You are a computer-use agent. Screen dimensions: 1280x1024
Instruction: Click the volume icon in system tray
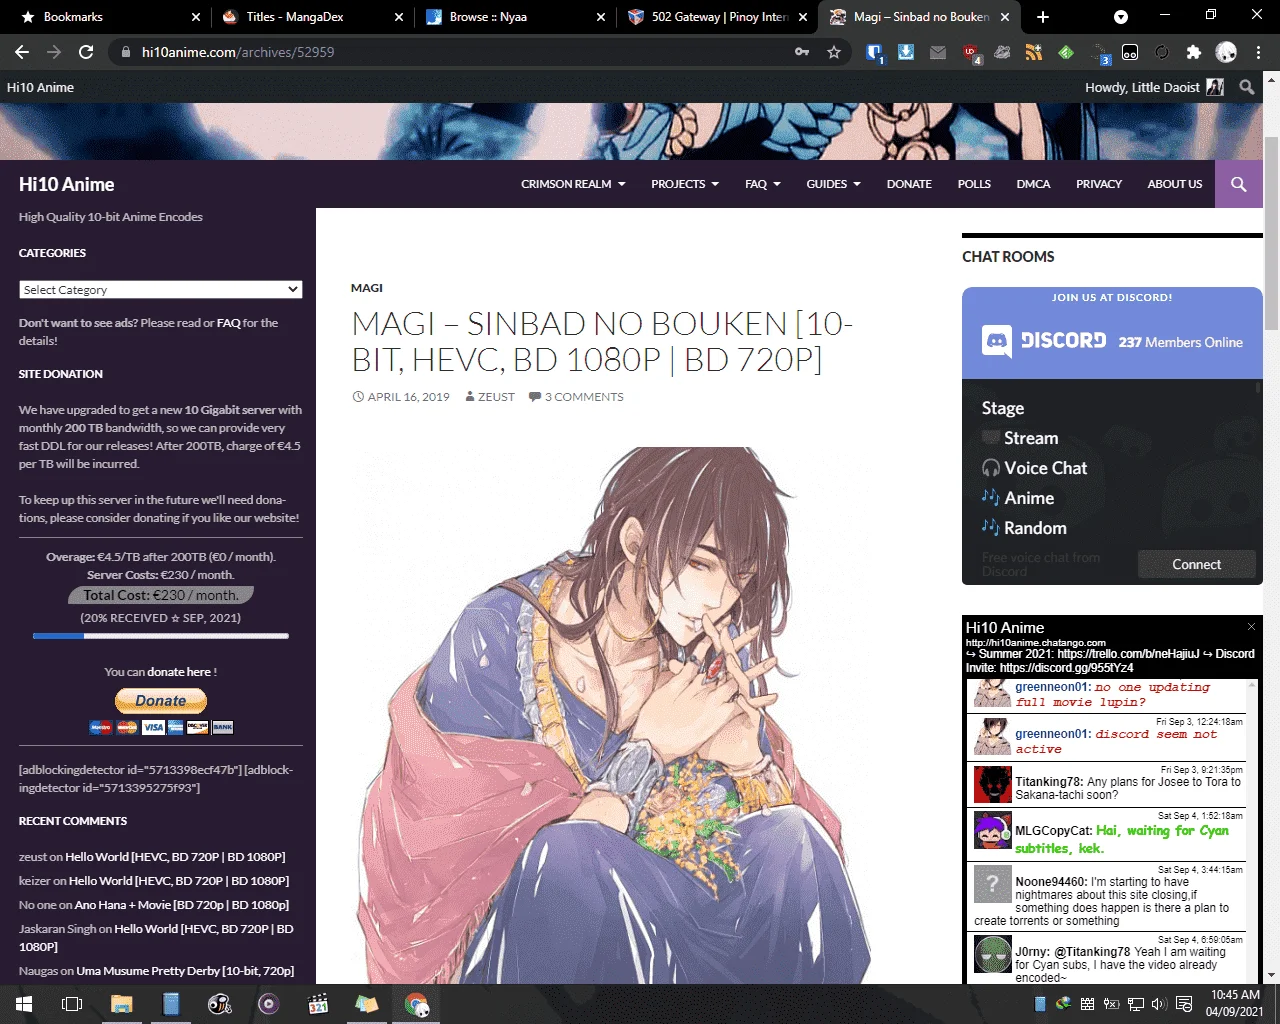(1159, 1004)
